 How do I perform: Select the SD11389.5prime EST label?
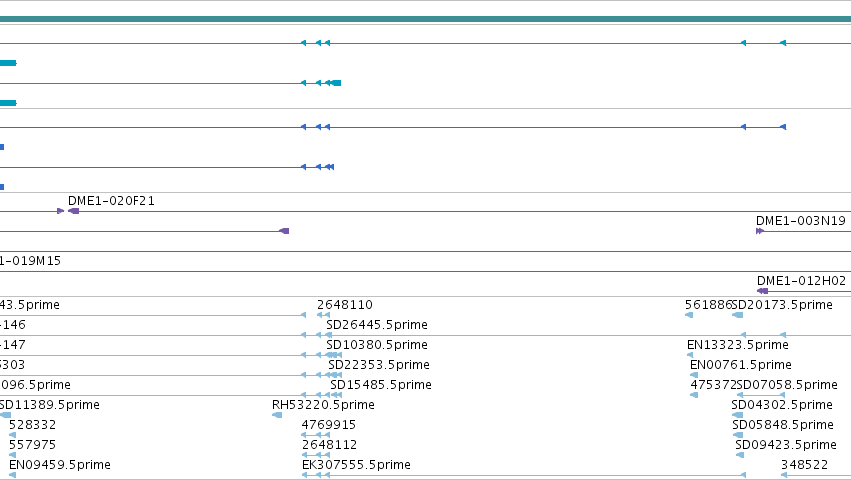[x=49, y=405]
